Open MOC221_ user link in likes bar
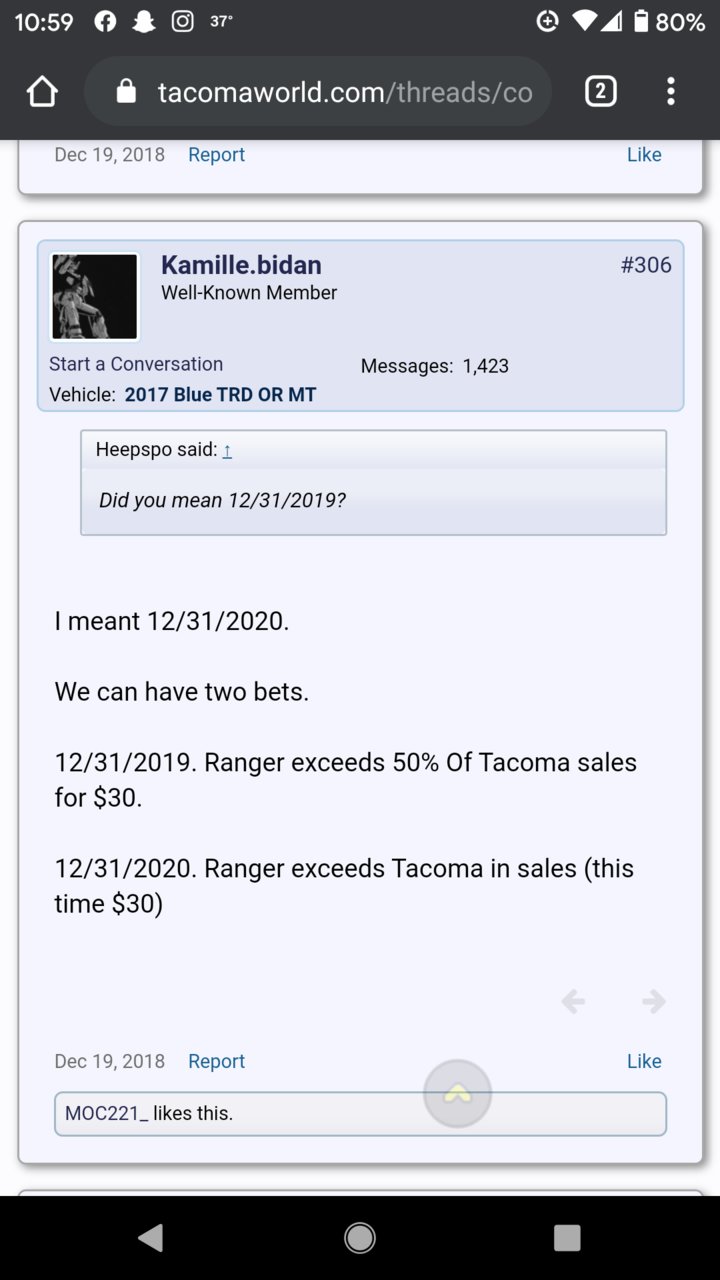 107,1113
